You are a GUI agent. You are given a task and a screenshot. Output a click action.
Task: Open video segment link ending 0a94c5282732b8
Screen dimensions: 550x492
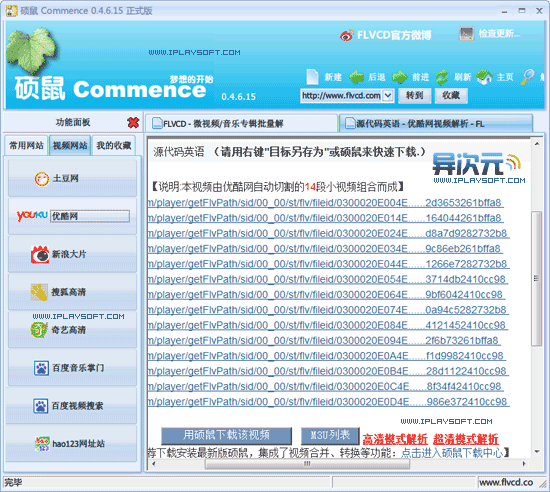(328, 310)
